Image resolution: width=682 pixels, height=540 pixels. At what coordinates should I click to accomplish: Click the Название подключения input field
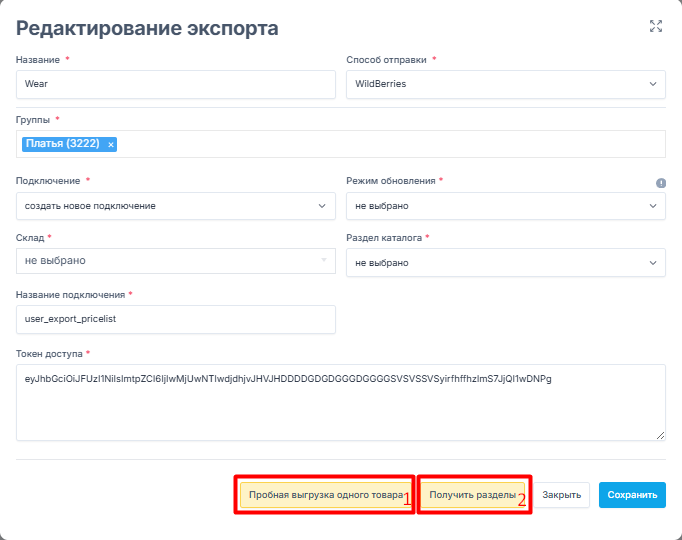pyautogui.click(x=175, y=319)
